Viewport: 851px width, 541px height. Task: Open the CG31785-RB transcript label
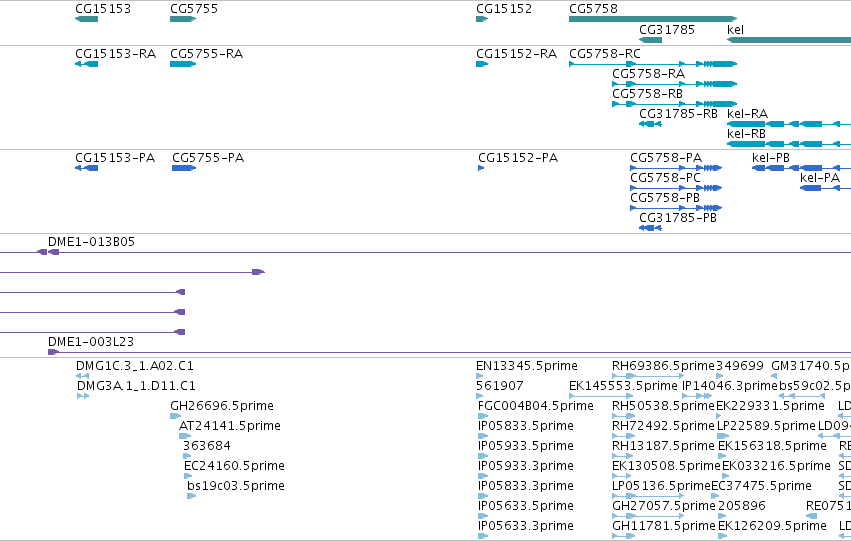pyautogui.click(x=678, y=114)
